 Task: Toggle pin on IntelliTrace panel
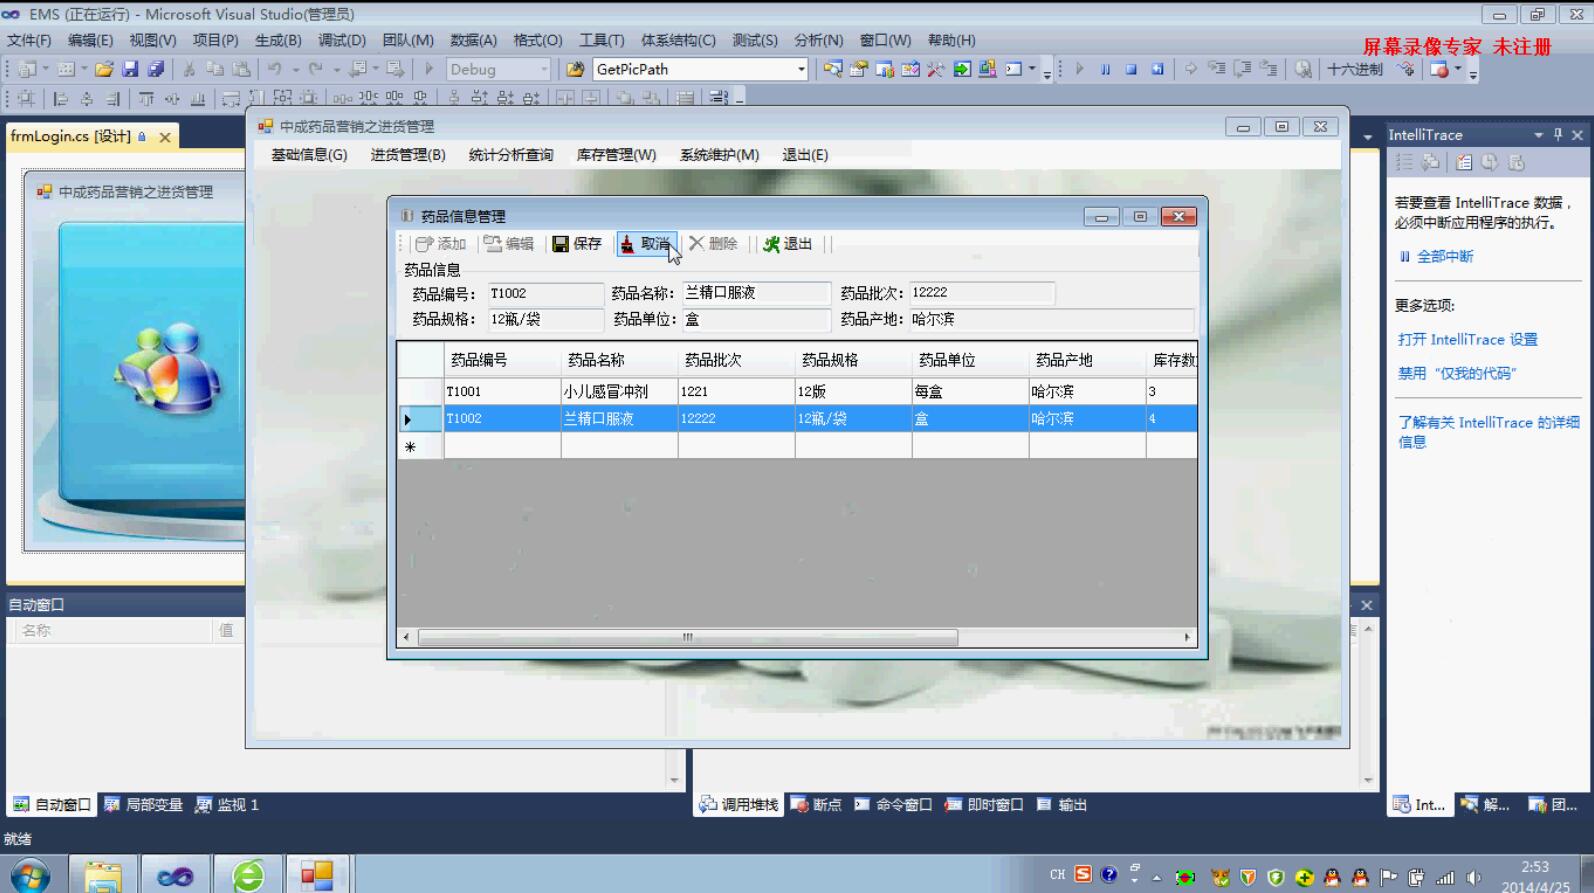[1558, 134]
